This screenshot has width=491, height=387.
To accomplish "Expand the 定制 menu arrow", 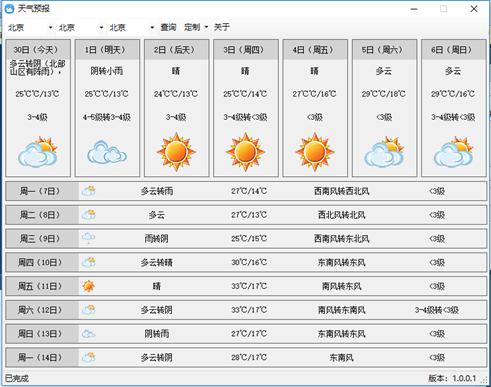I will (x=206, y=27).
